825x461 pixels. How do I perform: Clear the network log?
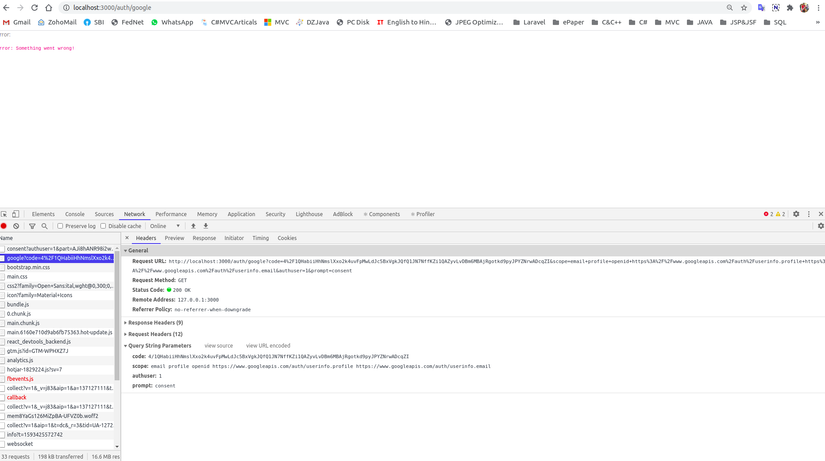click(x=16, y=226)
